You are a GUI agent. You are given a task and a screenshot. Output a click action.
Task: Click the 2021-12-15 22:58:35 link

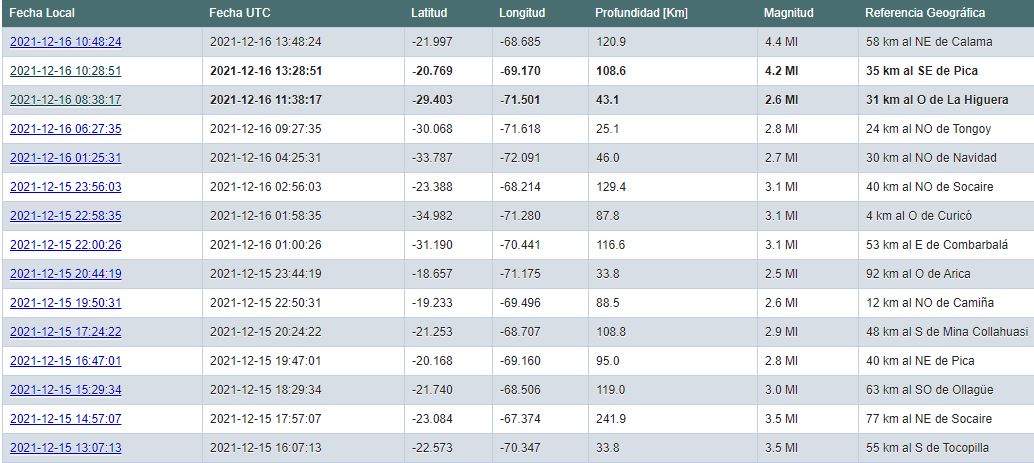click(65, 216)
